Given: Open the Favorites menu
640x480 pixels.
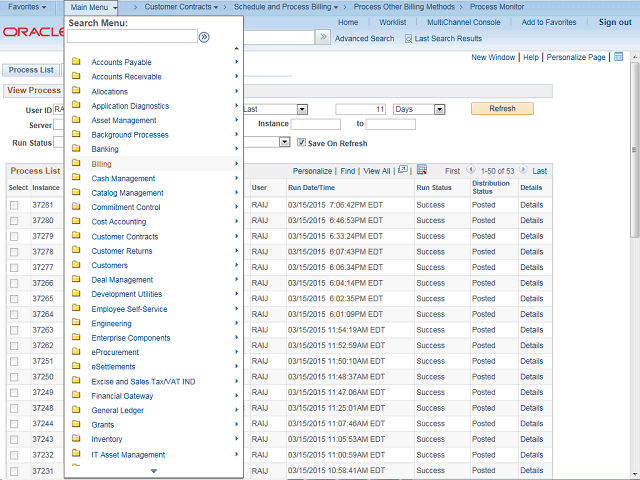Looking at the screenshot, I should (x=27, y=7).
